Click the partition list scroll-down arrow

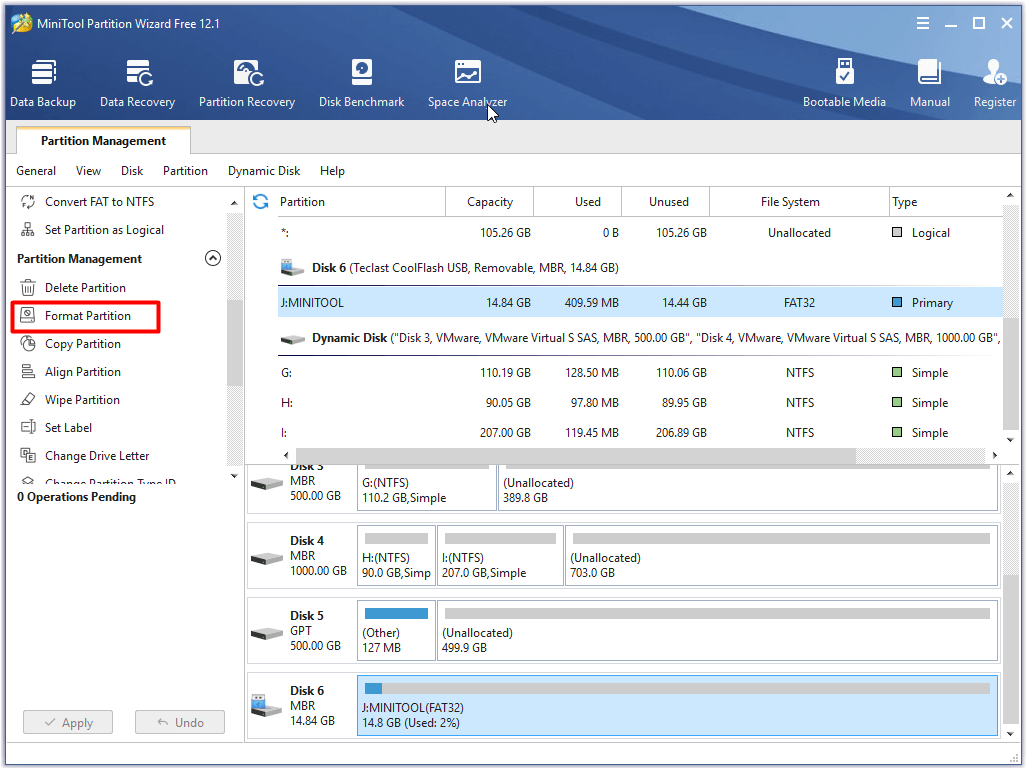(1011, 440)
